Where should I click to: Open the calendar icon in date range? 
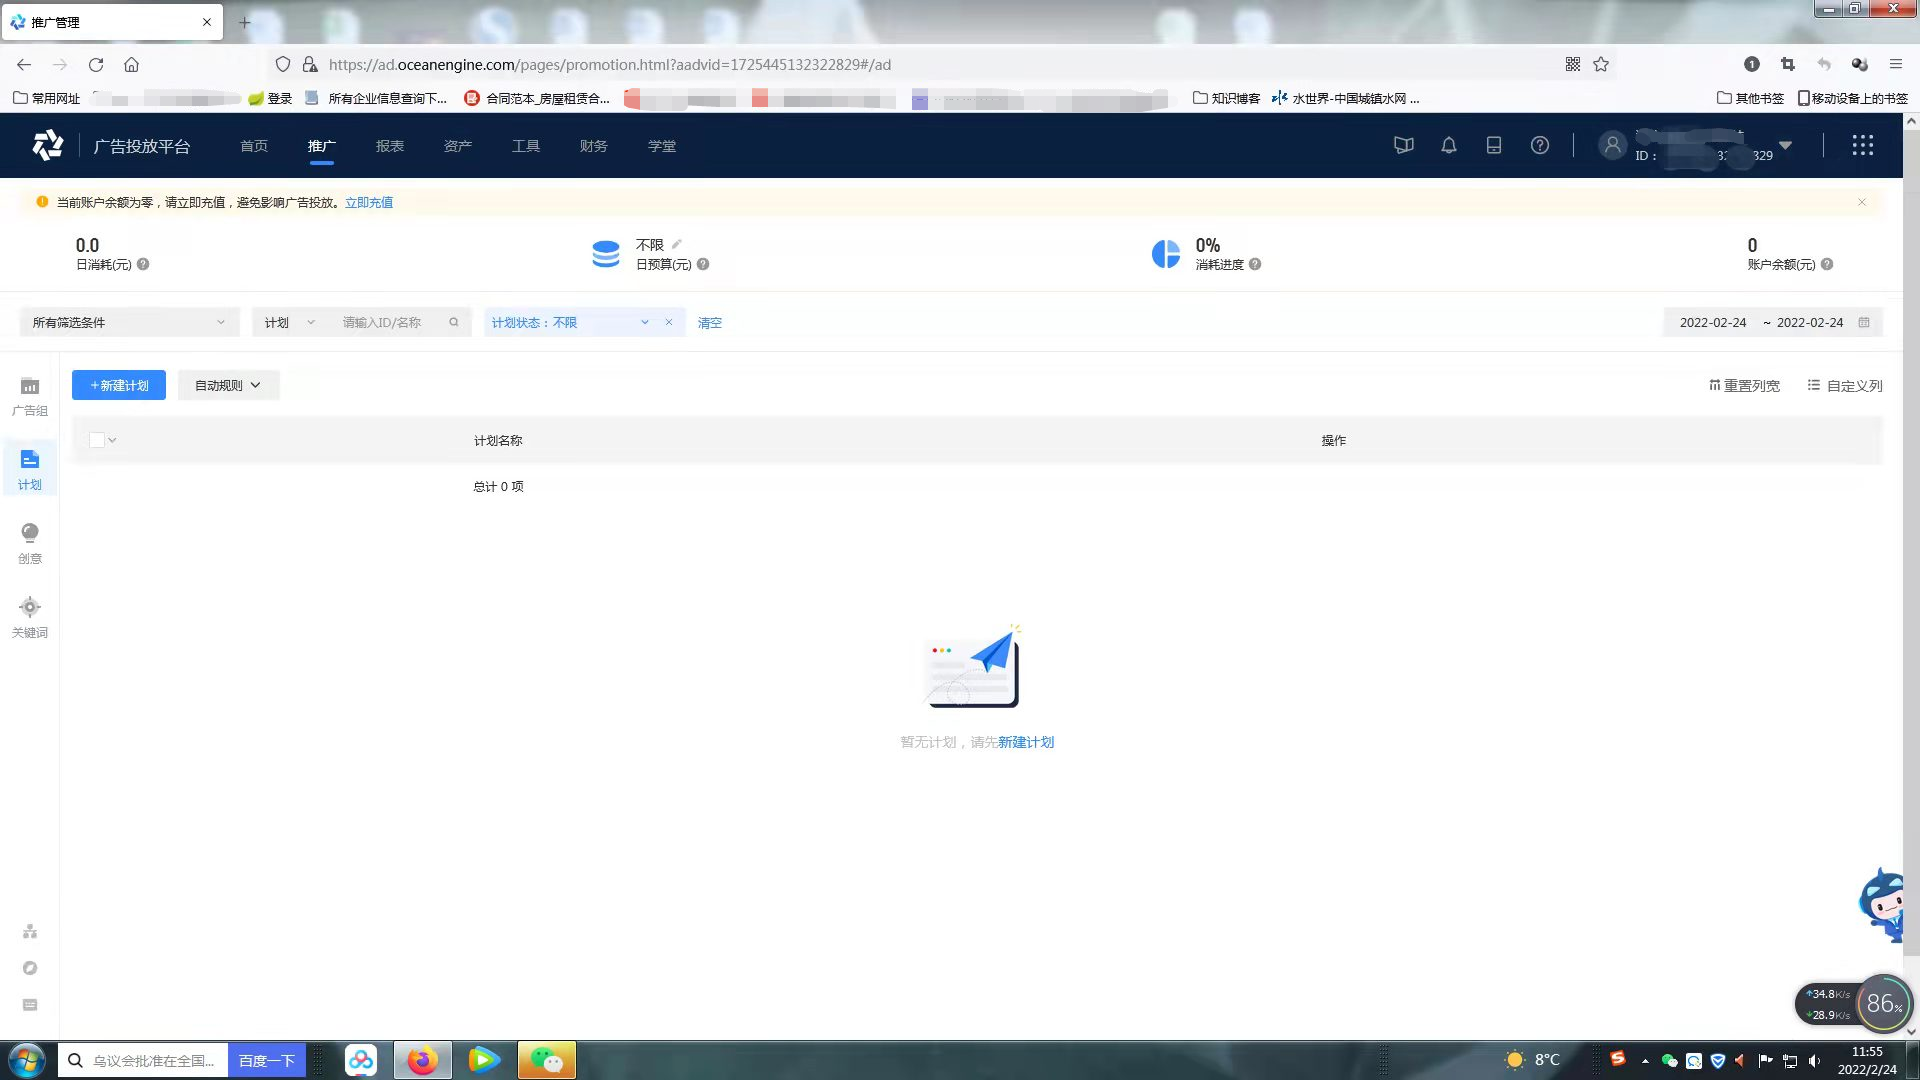(1864, 322)
